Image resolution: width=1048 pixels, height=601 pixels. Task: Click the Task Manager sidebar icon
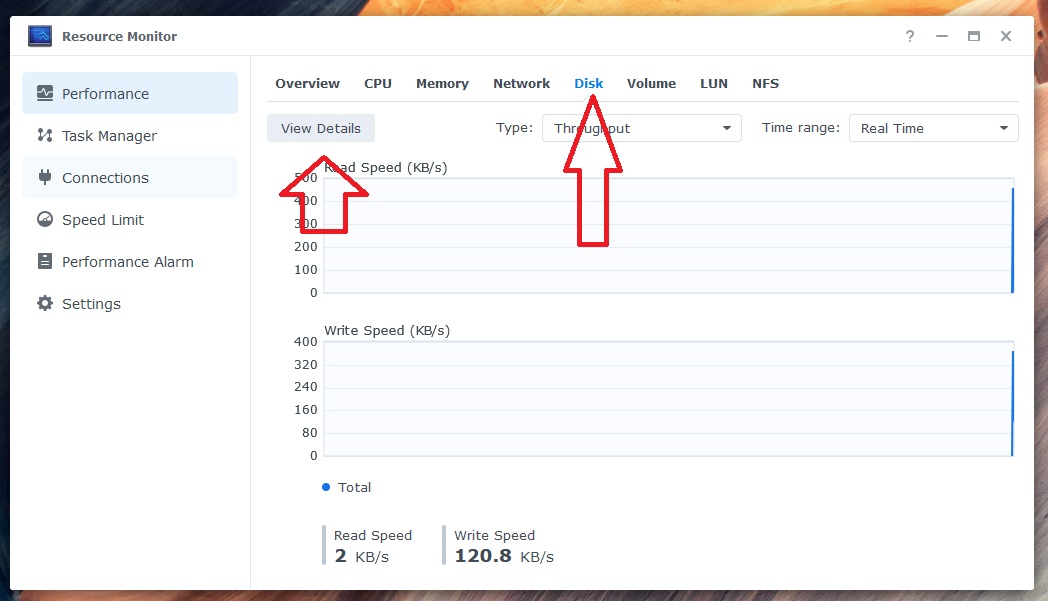click(x=44, y=135)
